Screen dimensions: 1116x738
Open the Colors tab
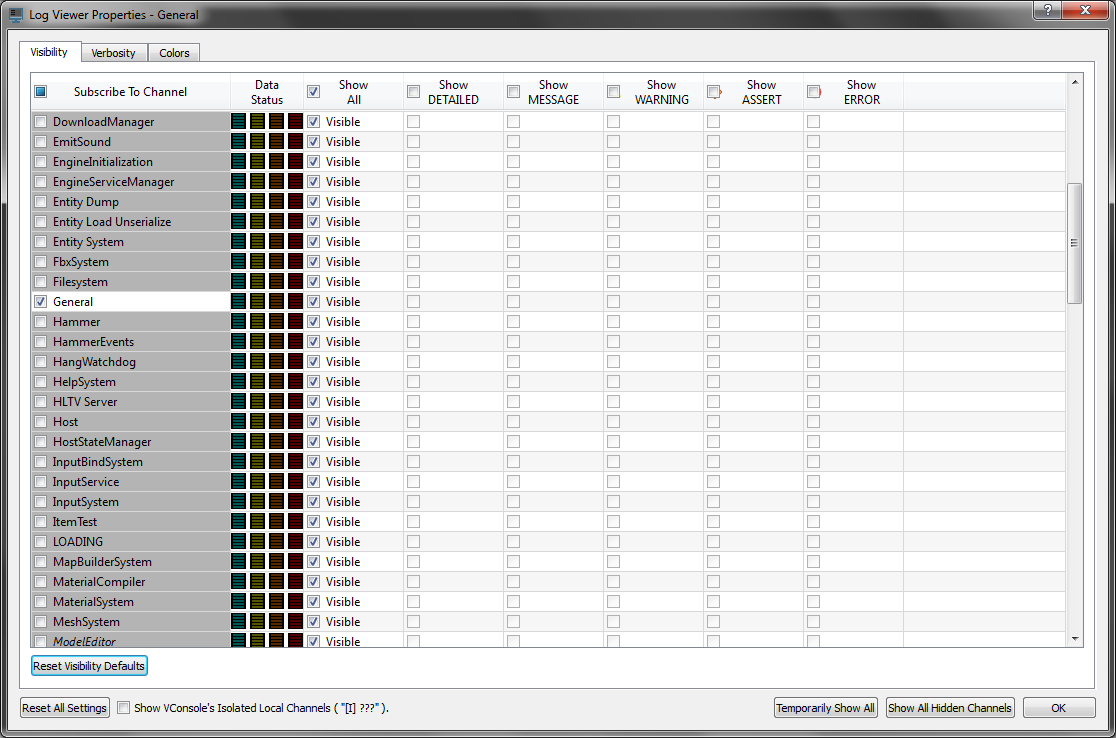(174, 53)
